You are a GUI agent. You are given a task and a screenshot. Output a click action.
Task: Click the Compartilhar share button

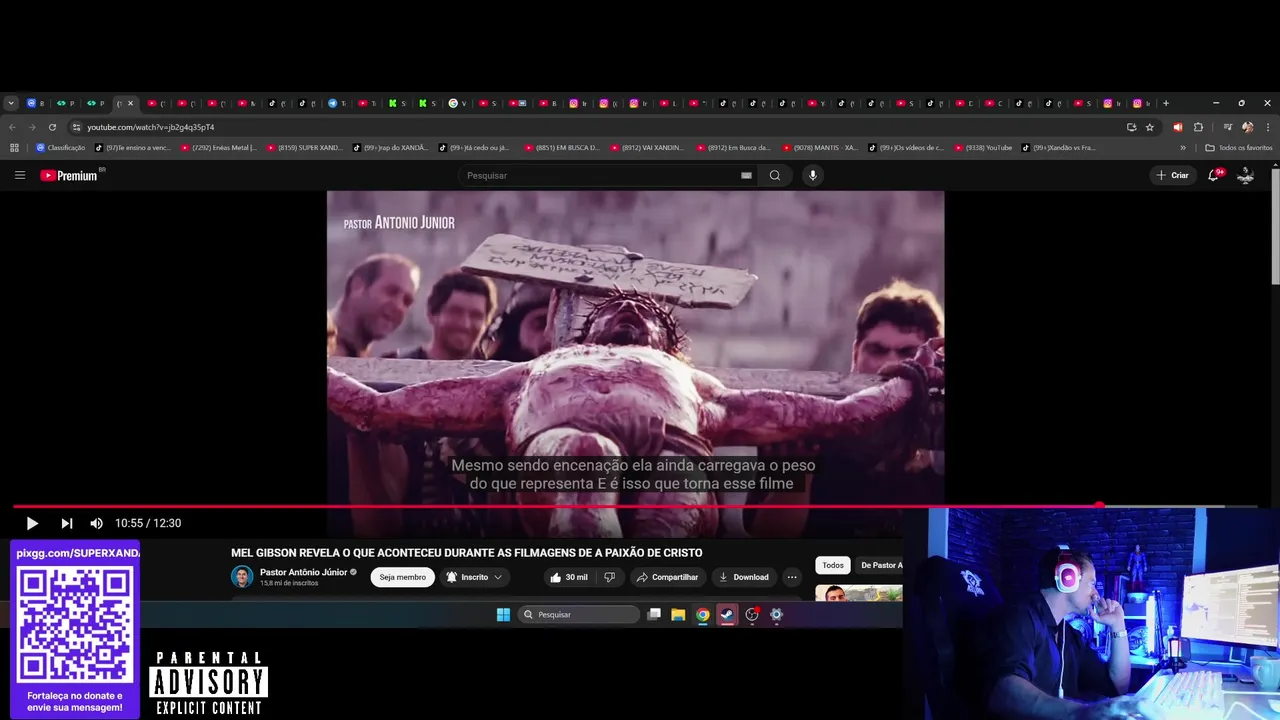(x=667, y=577)
